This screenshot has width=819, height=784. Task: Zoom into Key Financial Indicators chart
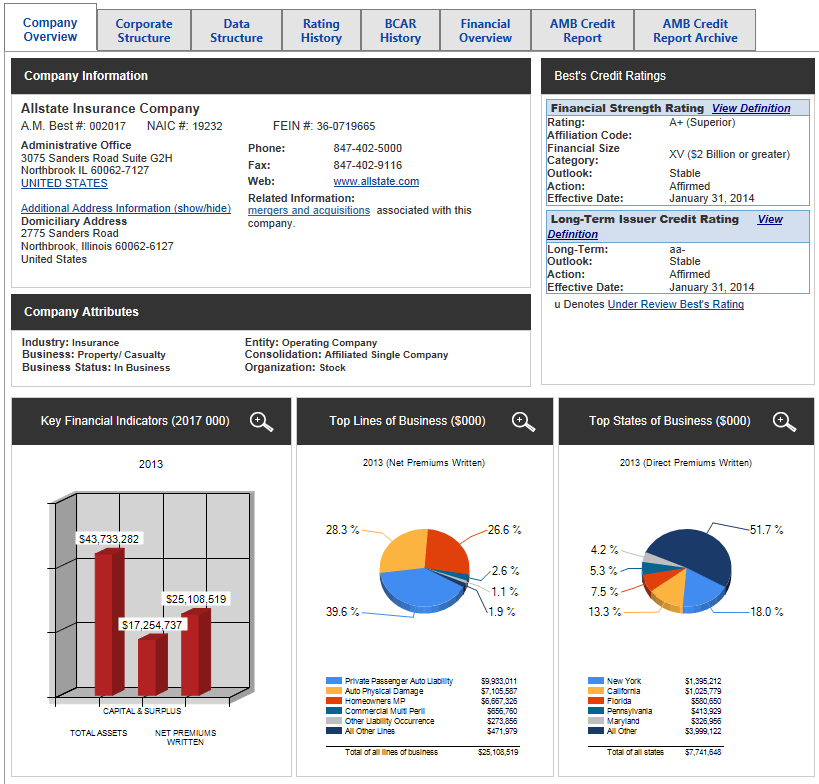tap(261, 422)
